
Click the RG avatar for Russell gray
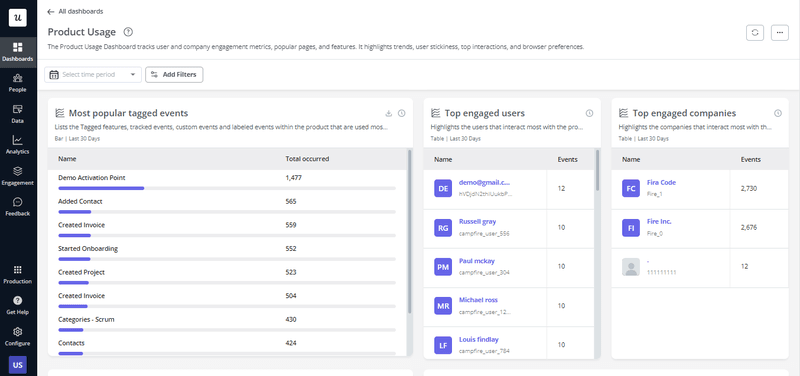pos(443,228)
